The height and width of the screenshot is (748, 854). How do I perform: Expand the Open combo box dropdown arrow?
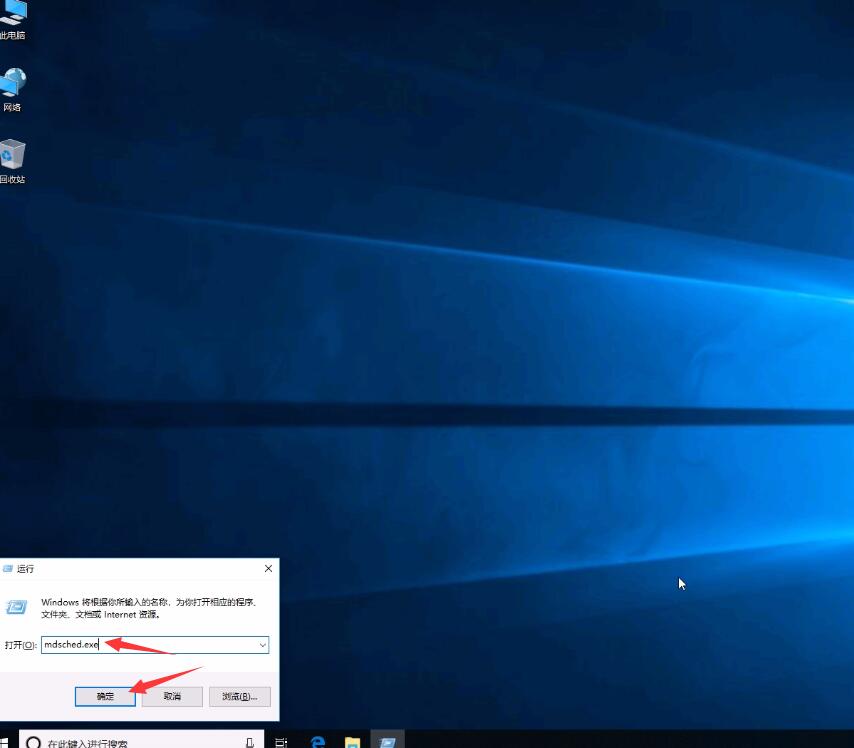(x=263, y=645)
